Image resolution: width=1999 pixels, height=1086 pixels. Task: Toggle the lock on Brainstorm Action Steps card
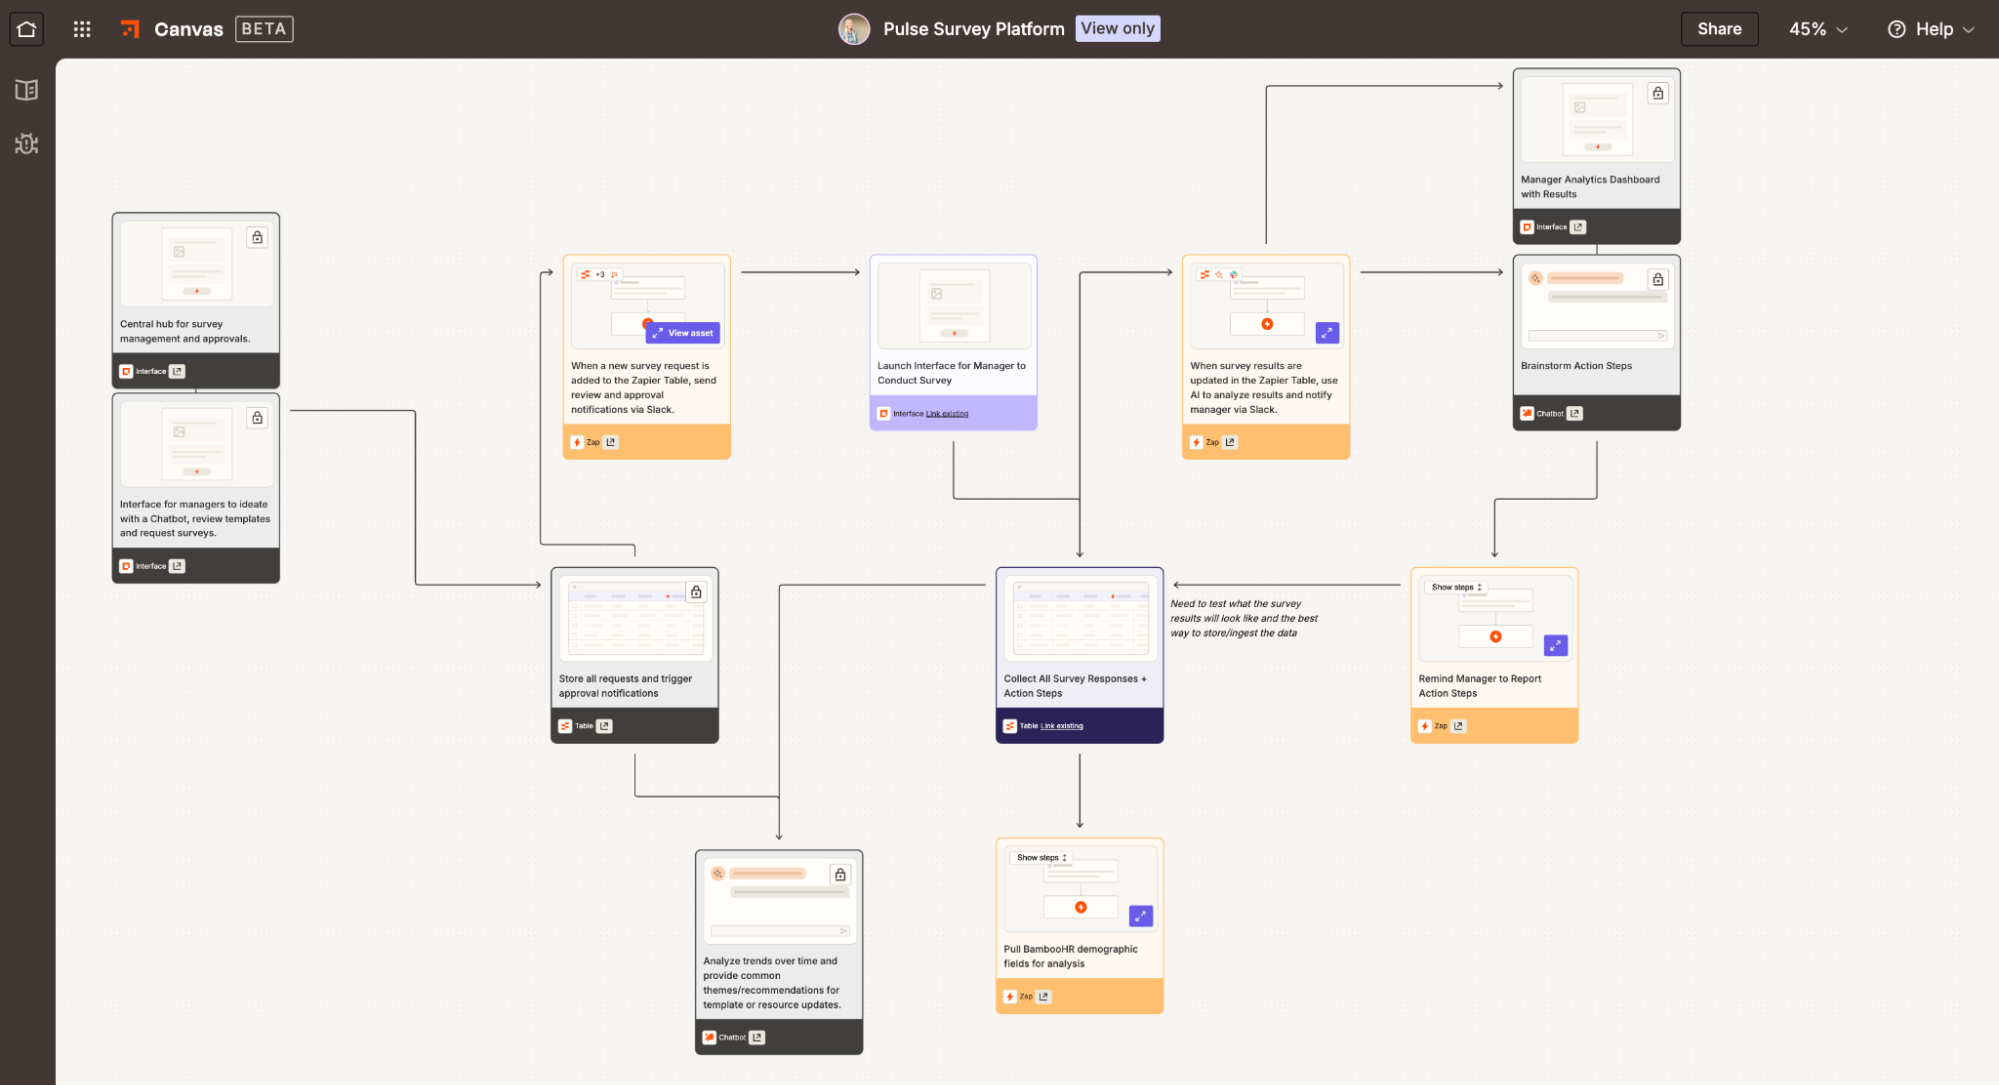(x=1658, y=279)
